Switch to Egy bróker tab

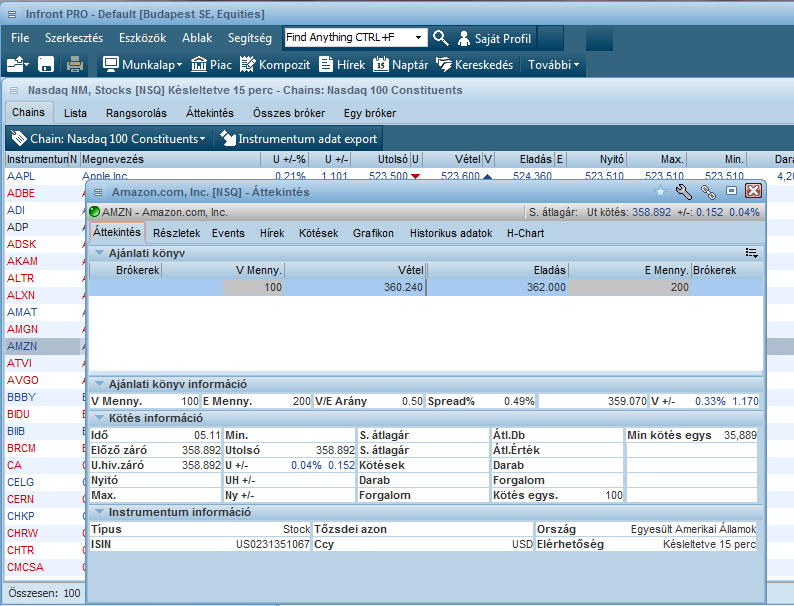click(370, 113)
